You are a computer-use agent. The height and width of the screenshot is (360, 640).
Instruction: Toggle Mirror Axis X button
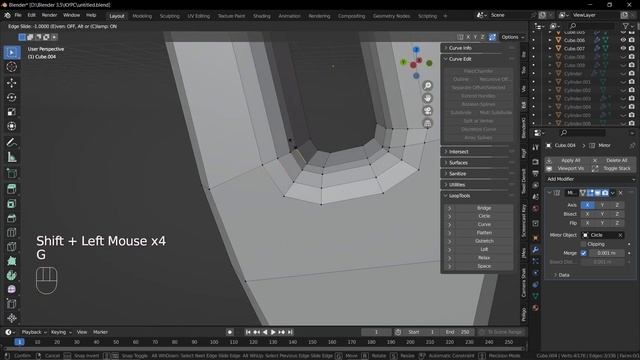(587, 205)
